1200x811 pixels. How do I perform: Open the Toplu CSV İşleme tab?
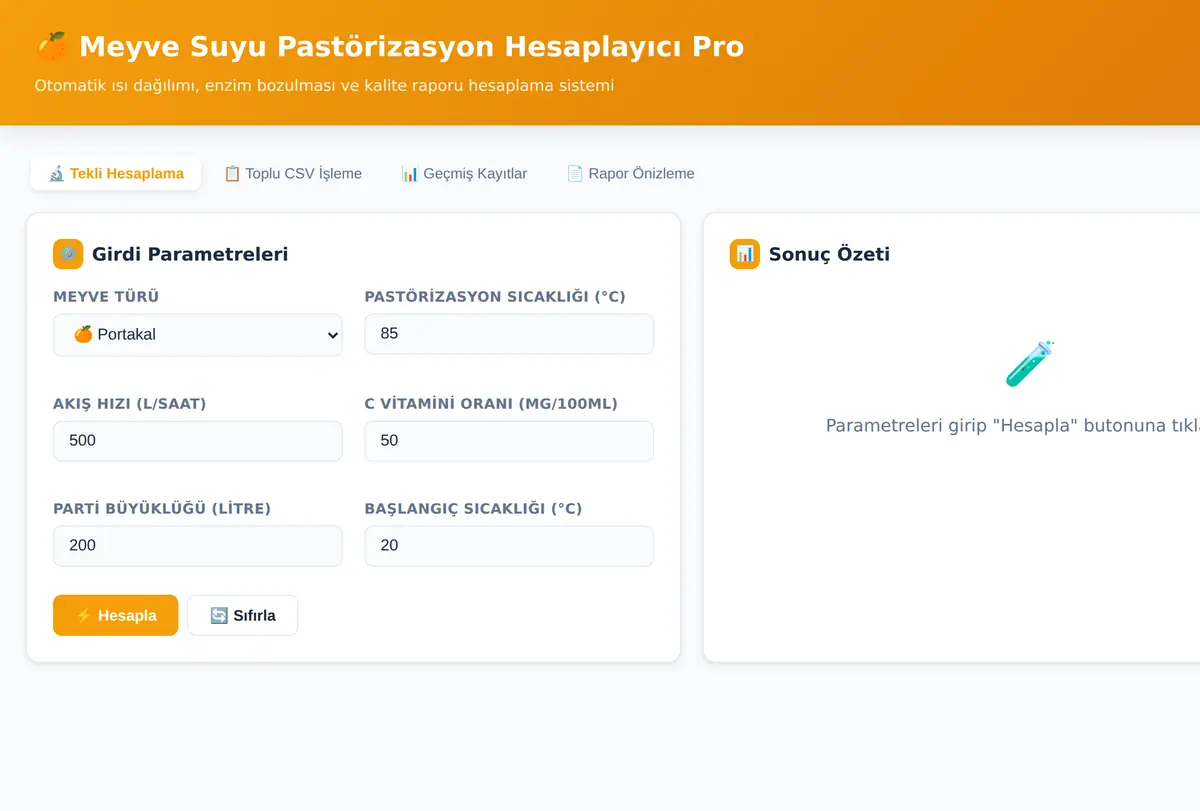pyautogui.click(x=293, y=174)
